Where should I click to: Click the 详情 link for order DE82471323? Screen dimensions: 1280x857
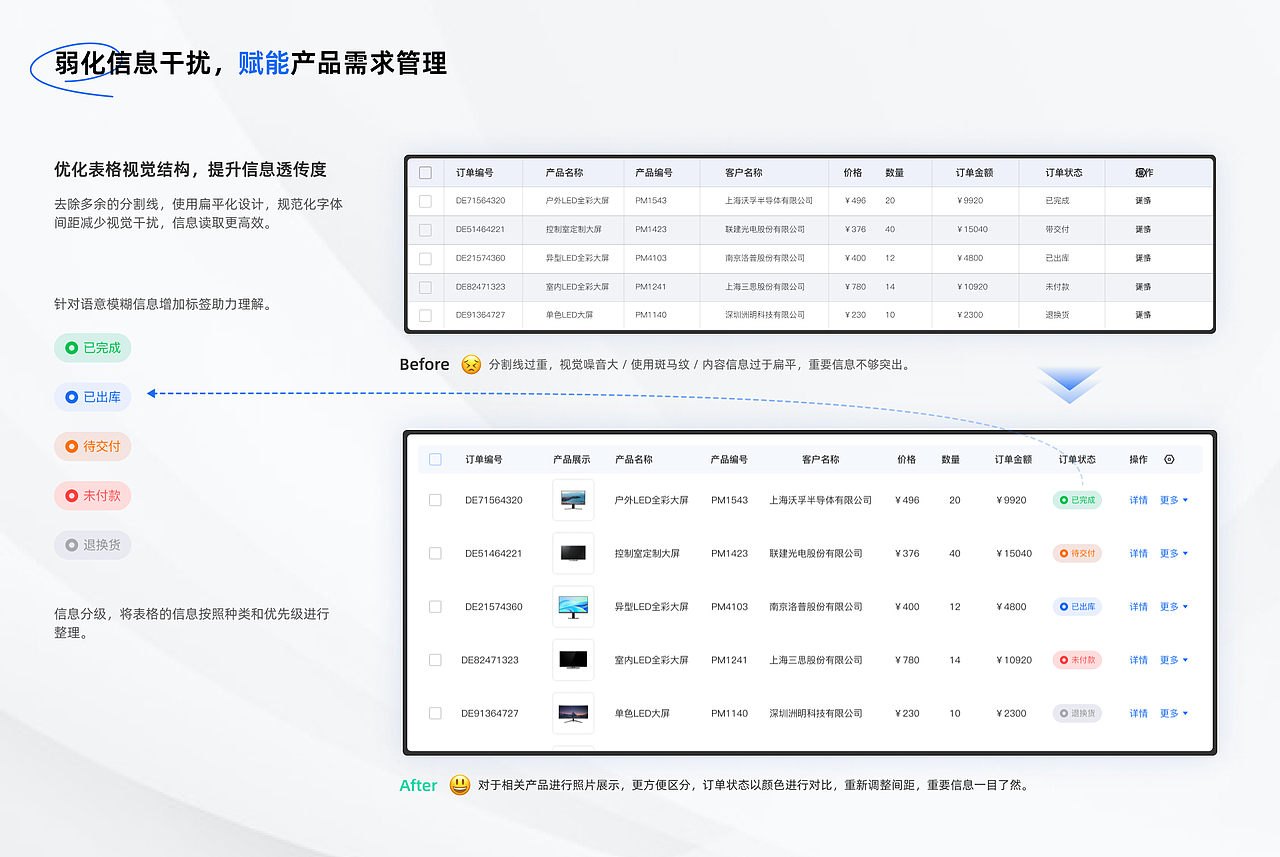1139,660
